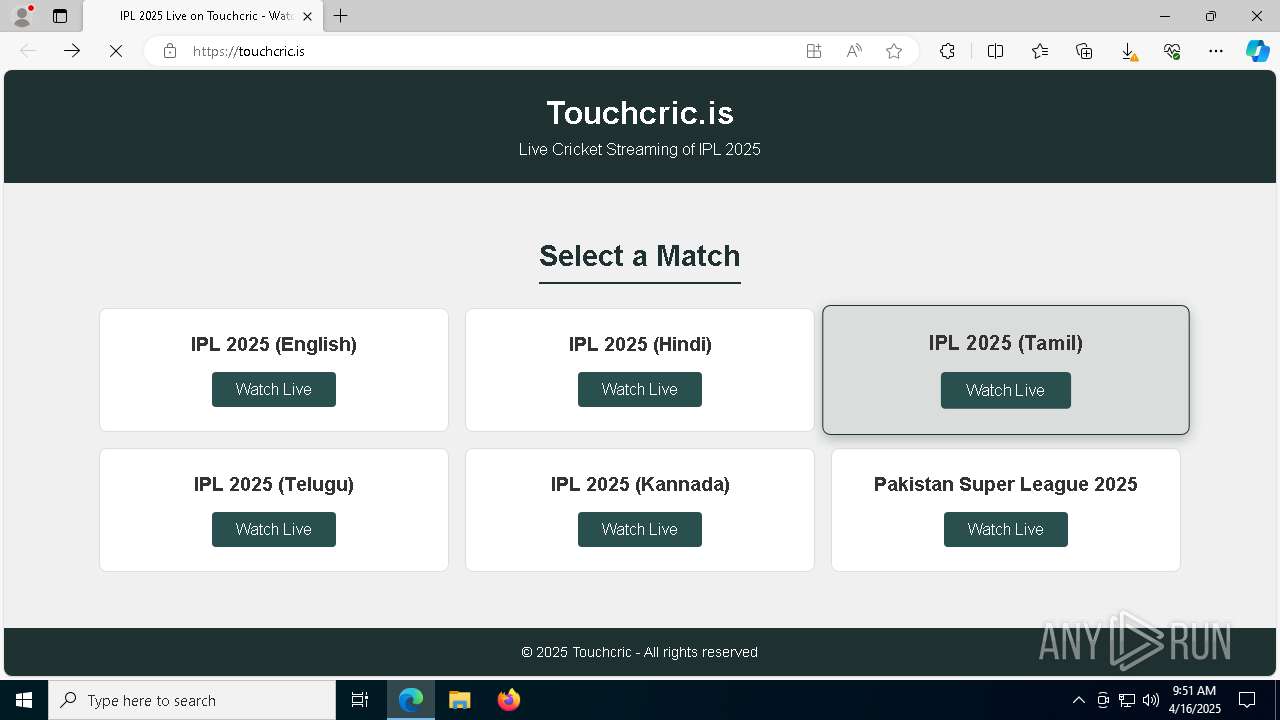Click the IPL 2025 (Tamil) card title

(1006, 343)
